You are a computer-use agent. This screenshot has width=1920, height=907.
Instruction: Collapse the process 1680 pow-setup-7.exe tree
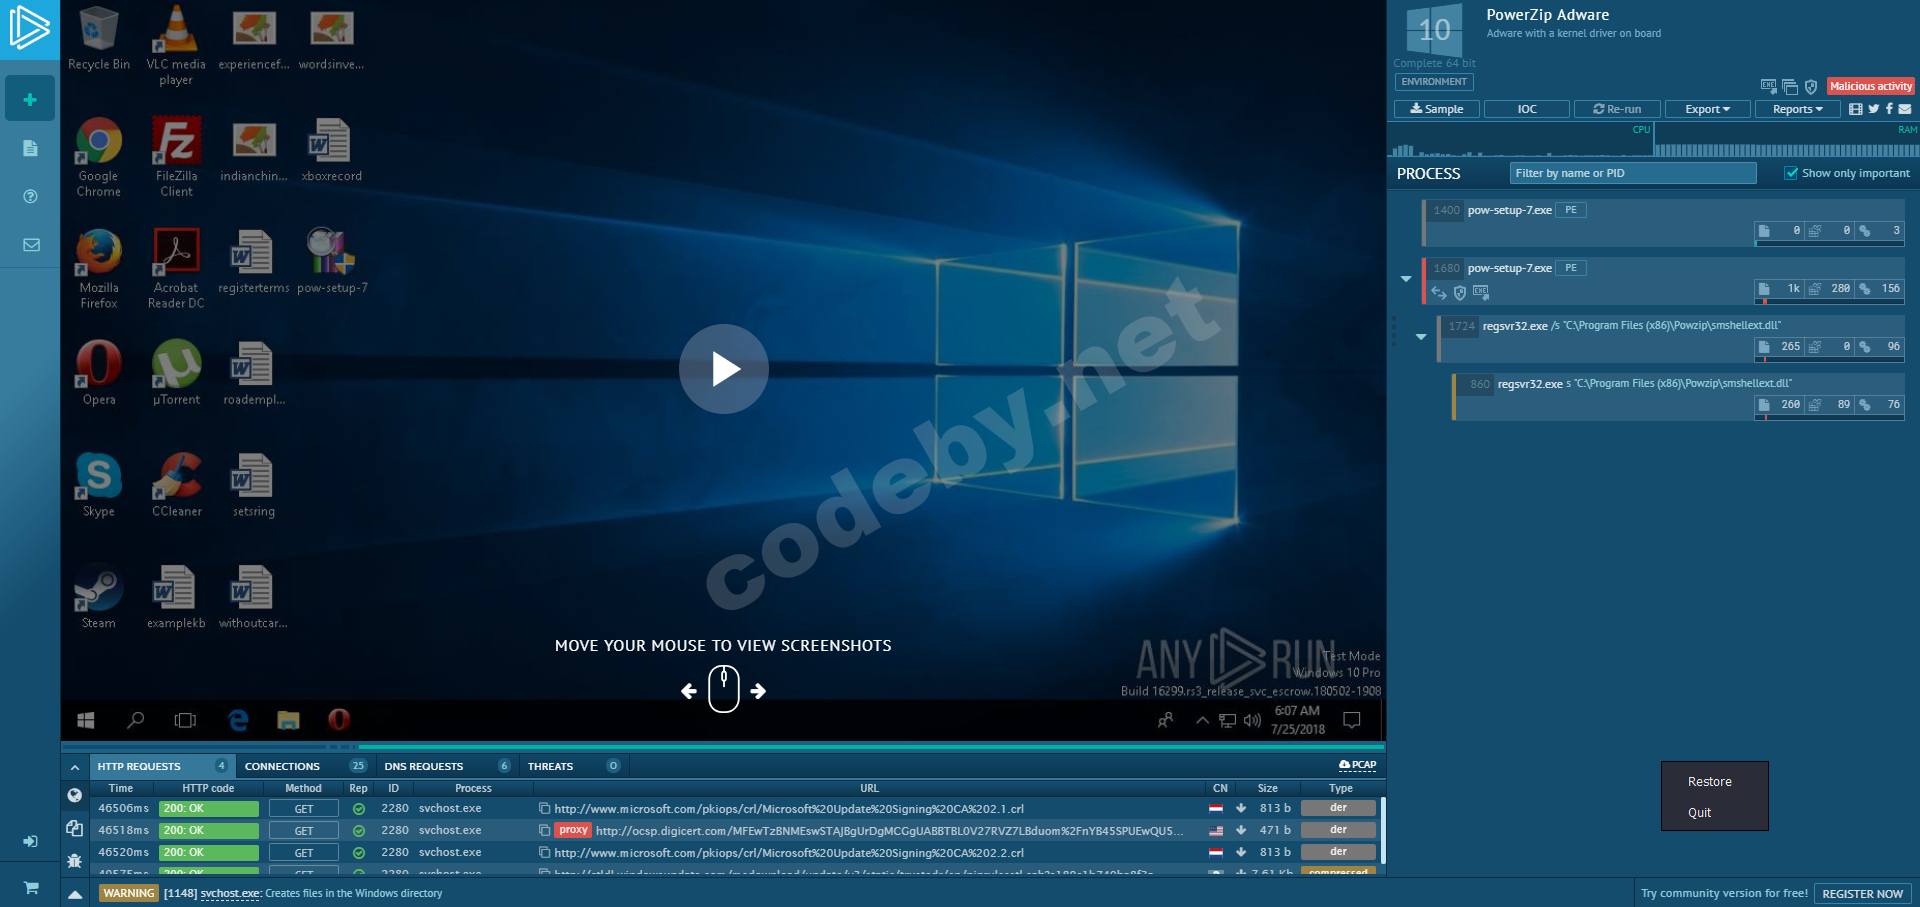click(1406, 279)
